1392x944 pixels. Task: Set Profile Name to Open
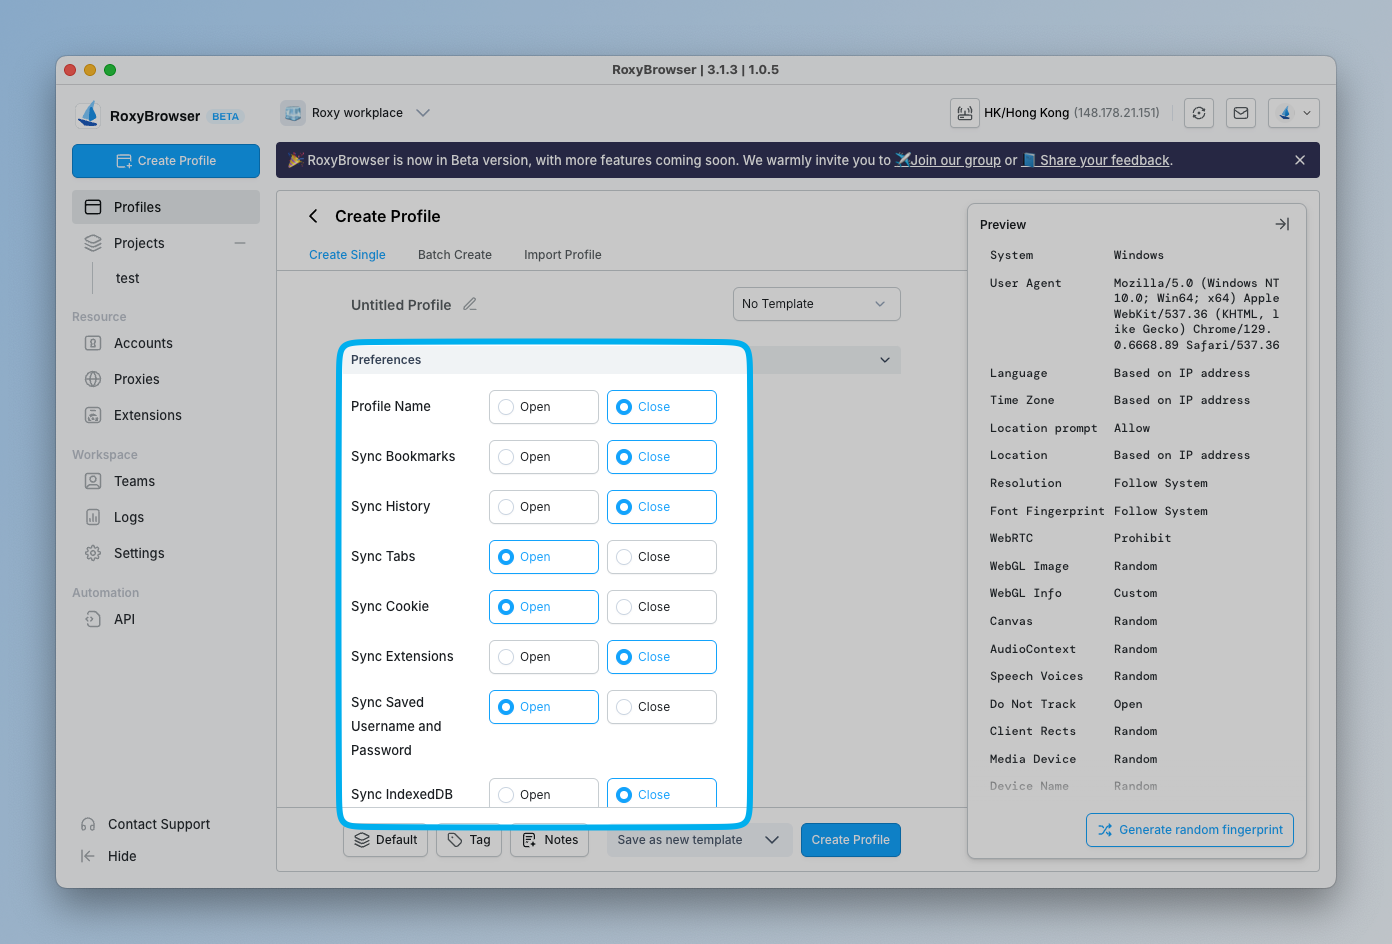click(x=543, y=407)
